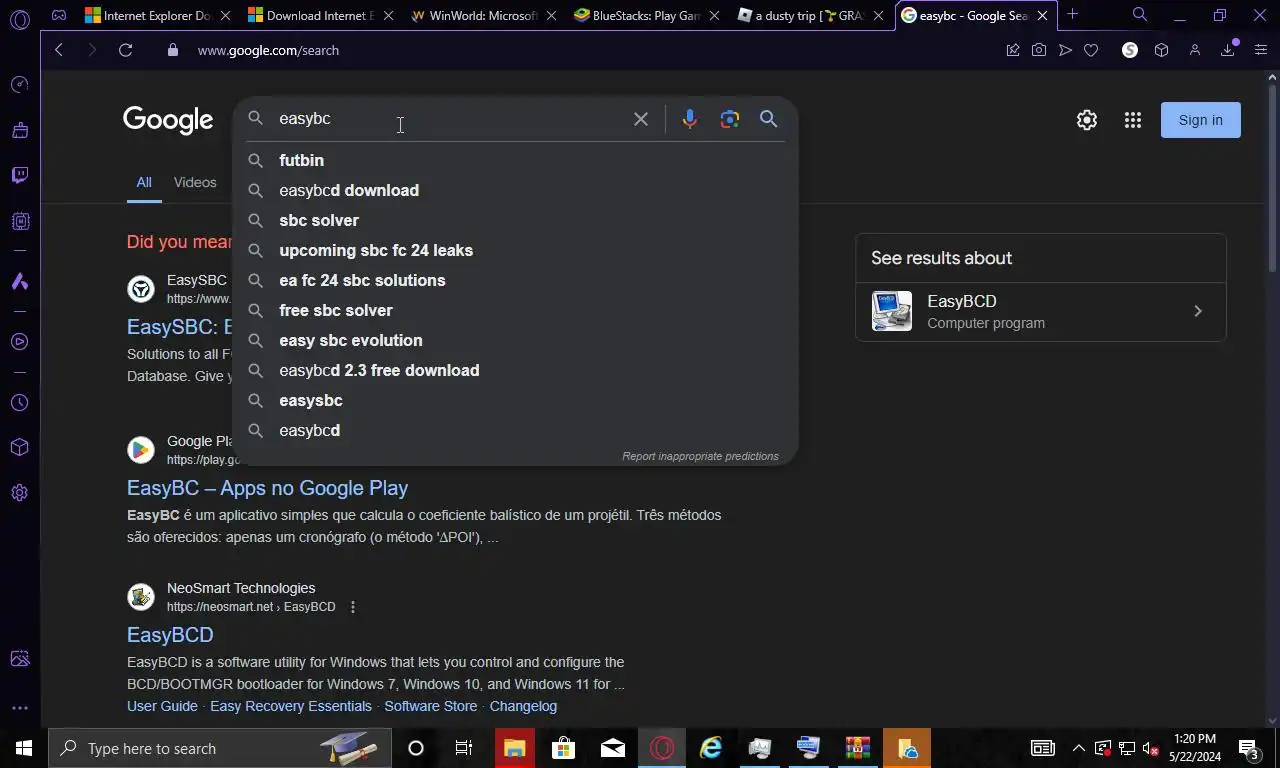Search by image with Google Lens

(730, 119)
